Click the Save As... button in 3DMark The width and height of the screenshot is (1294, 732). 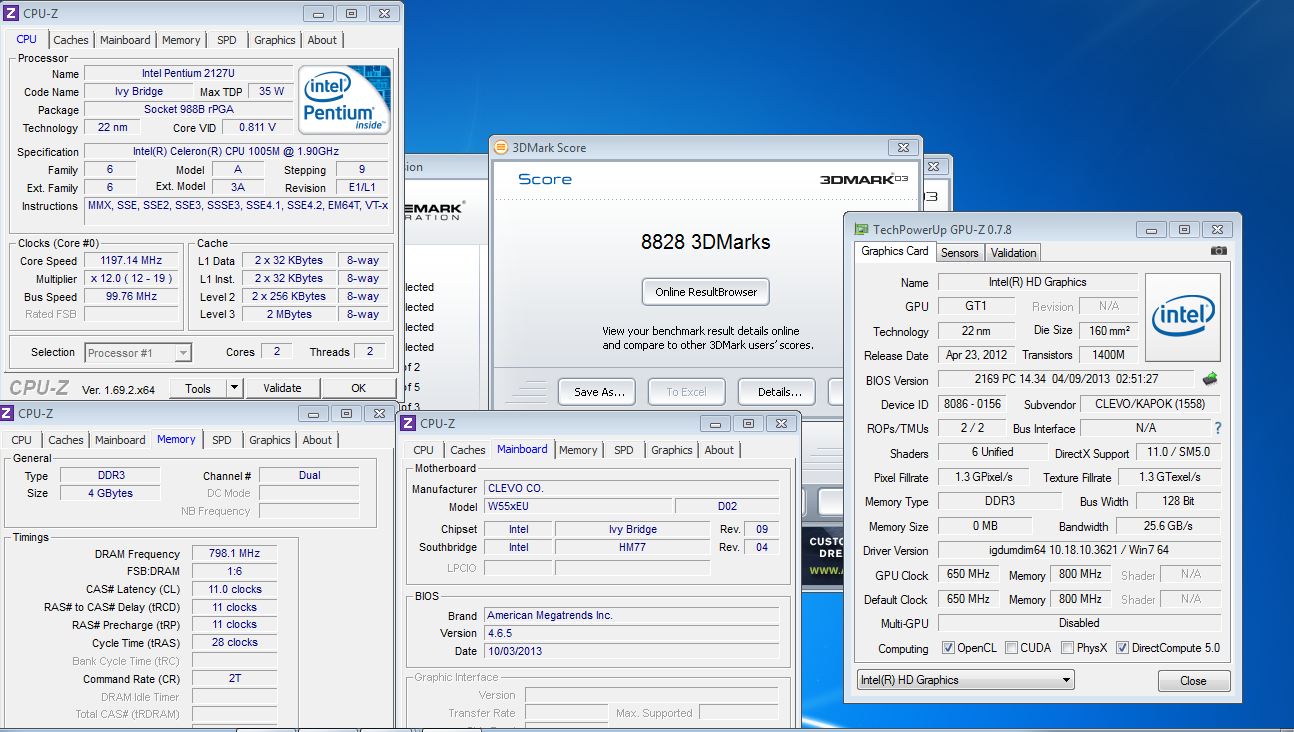pyautogui.click(x=599, y=392)
